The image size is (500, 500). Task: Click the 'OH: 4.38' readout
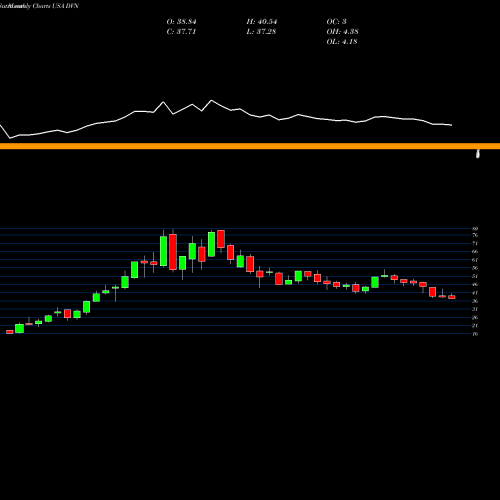[342, 32]
